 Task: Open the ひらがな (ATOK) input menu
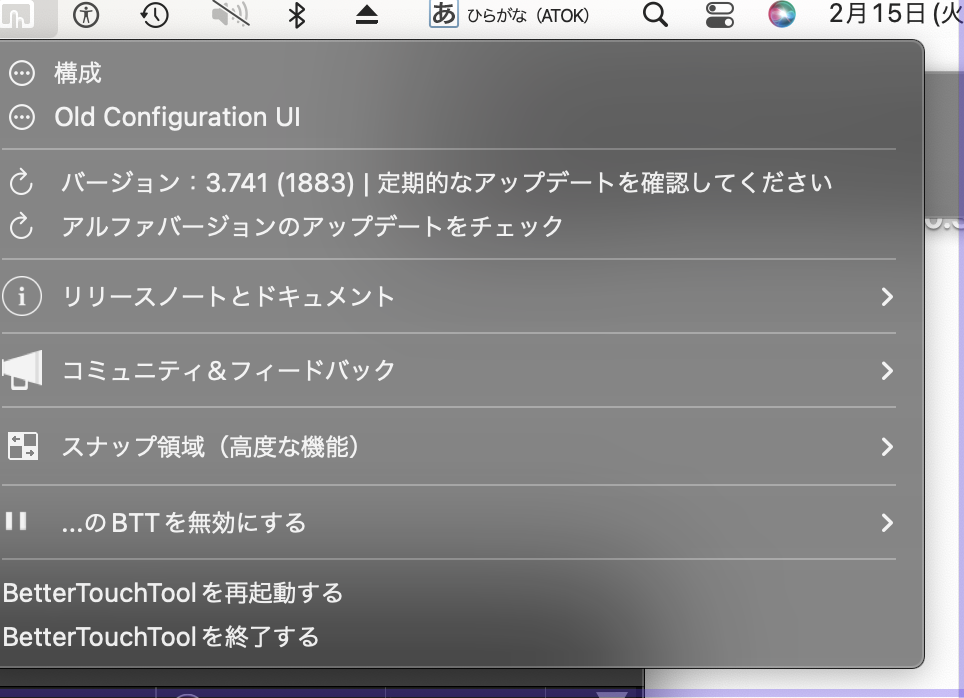coord(509,15)
